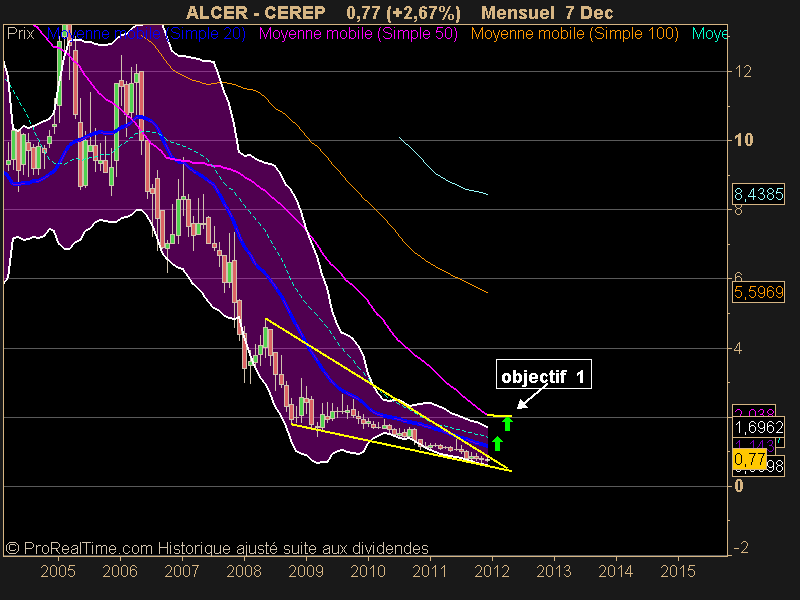Viewport: 800px width, 600px height.
Task: Select the 0,77 (+2,67%) quote in the header
Action: click(403, 13)
